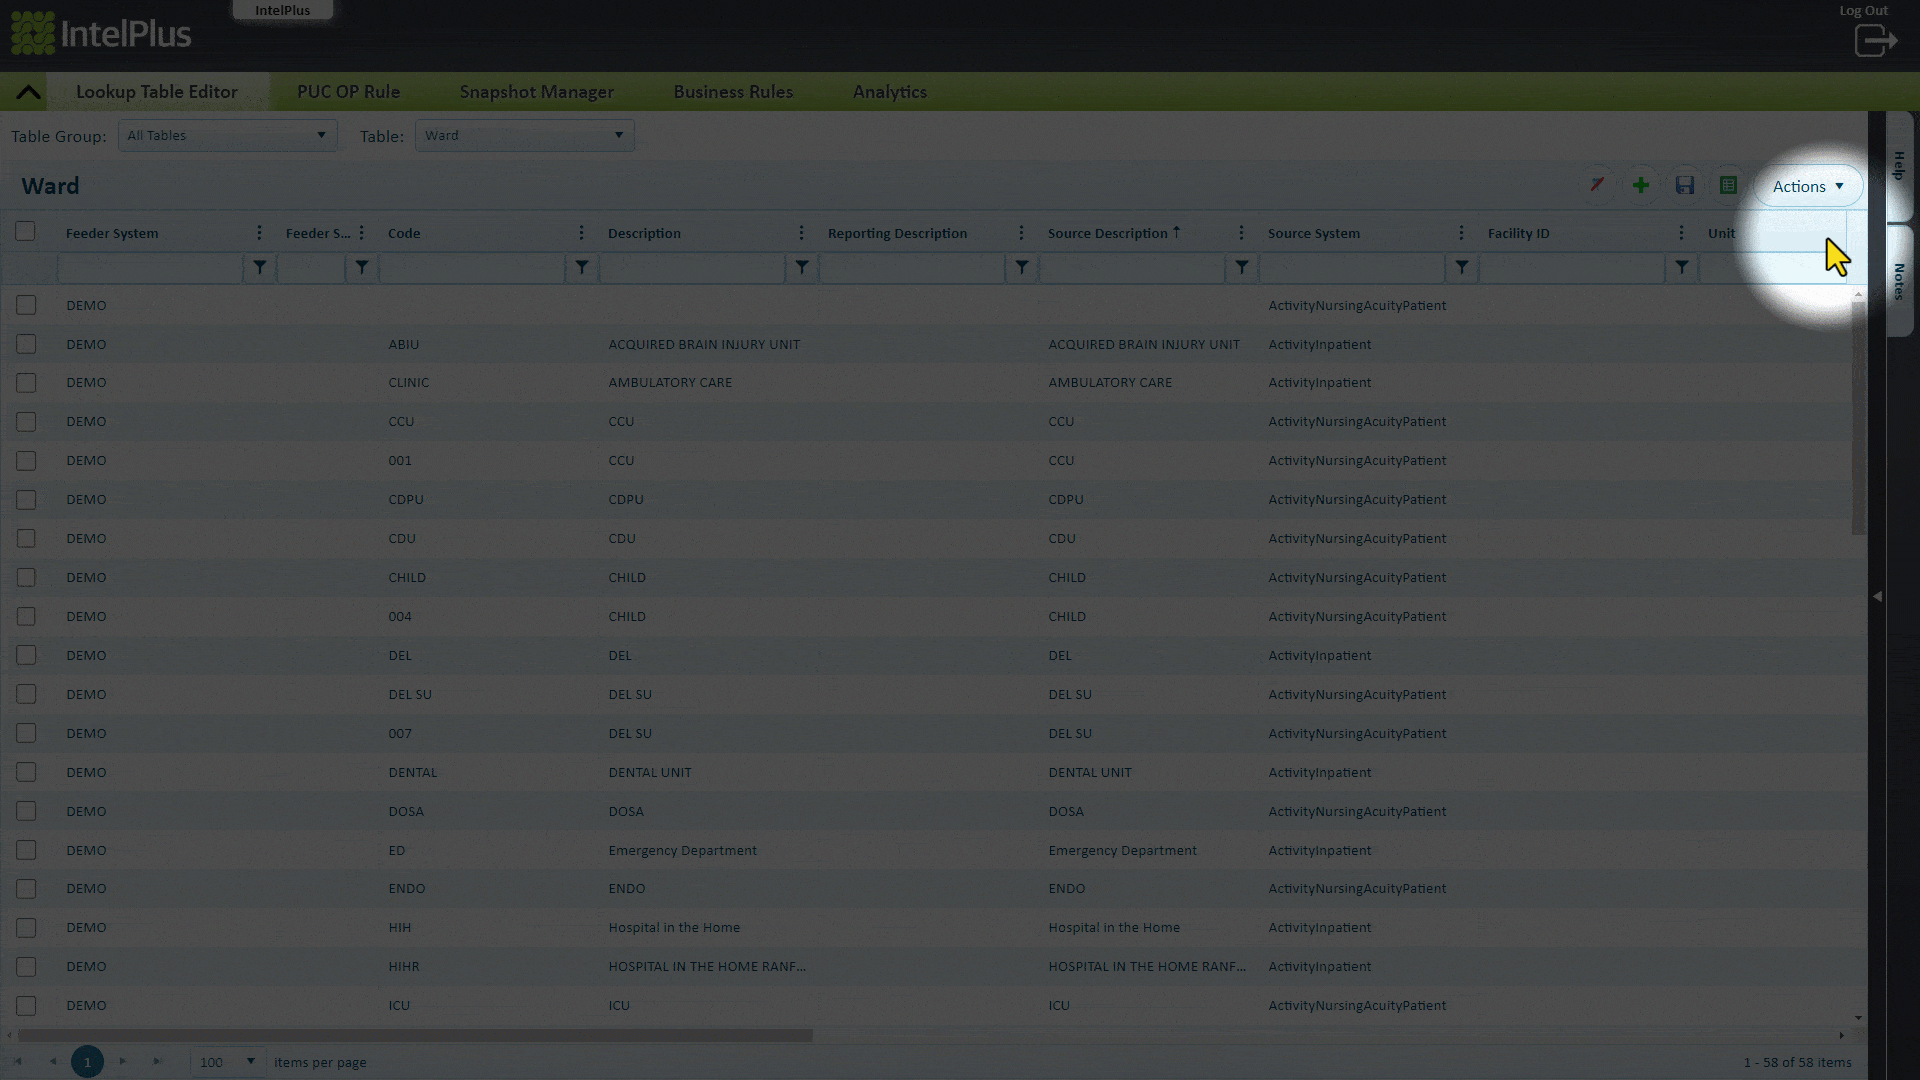This screenshot has height=1080, width=1920.
Task: Click the Log Out icon
Action: click(x=1875, y=41)
